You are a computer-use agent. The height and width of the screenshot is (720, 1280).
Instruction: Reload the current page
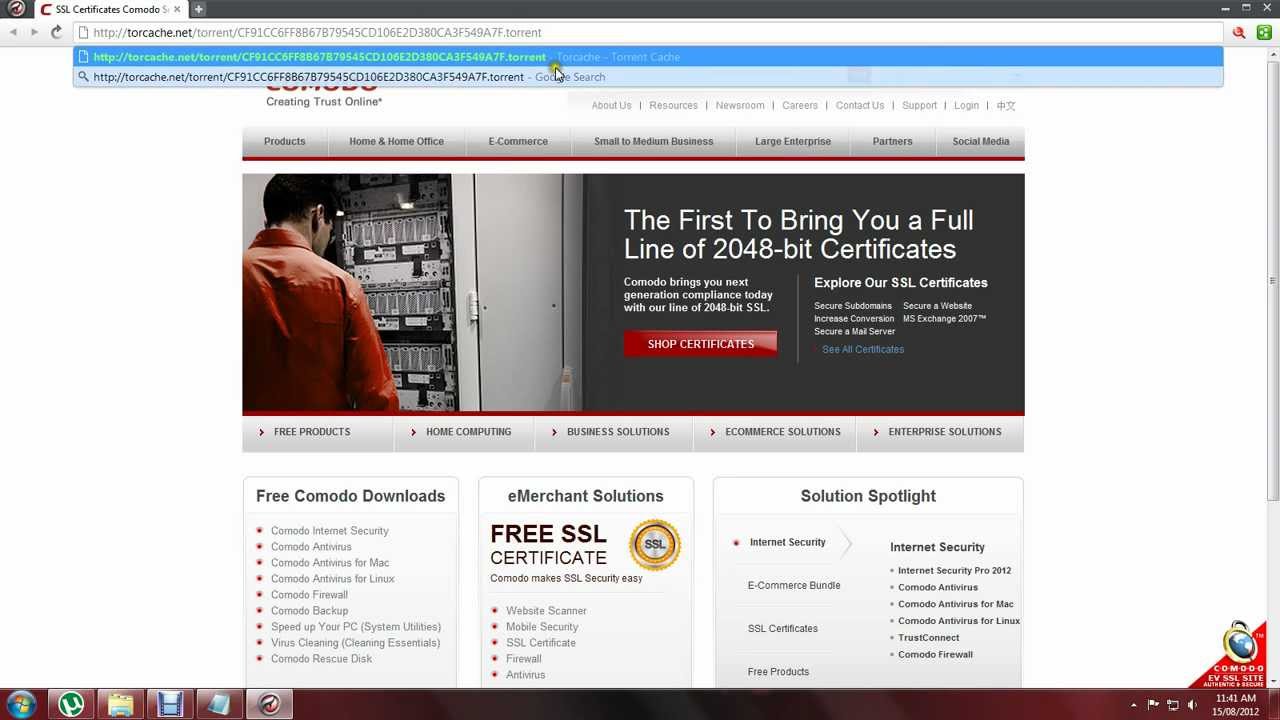coord(56,32)
